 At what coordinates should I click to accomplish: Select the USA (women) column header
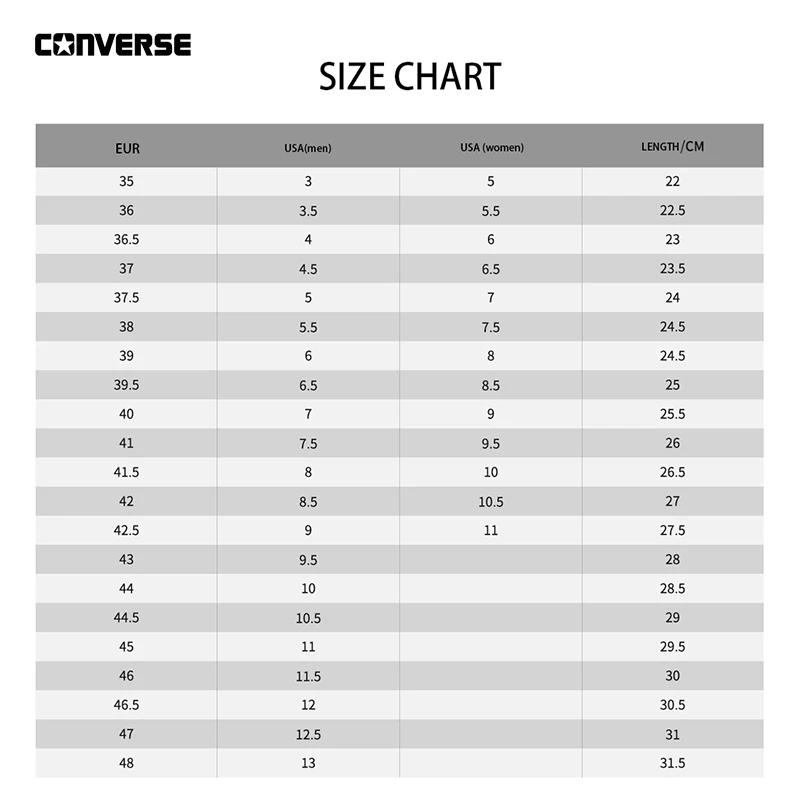pos(491,148)
